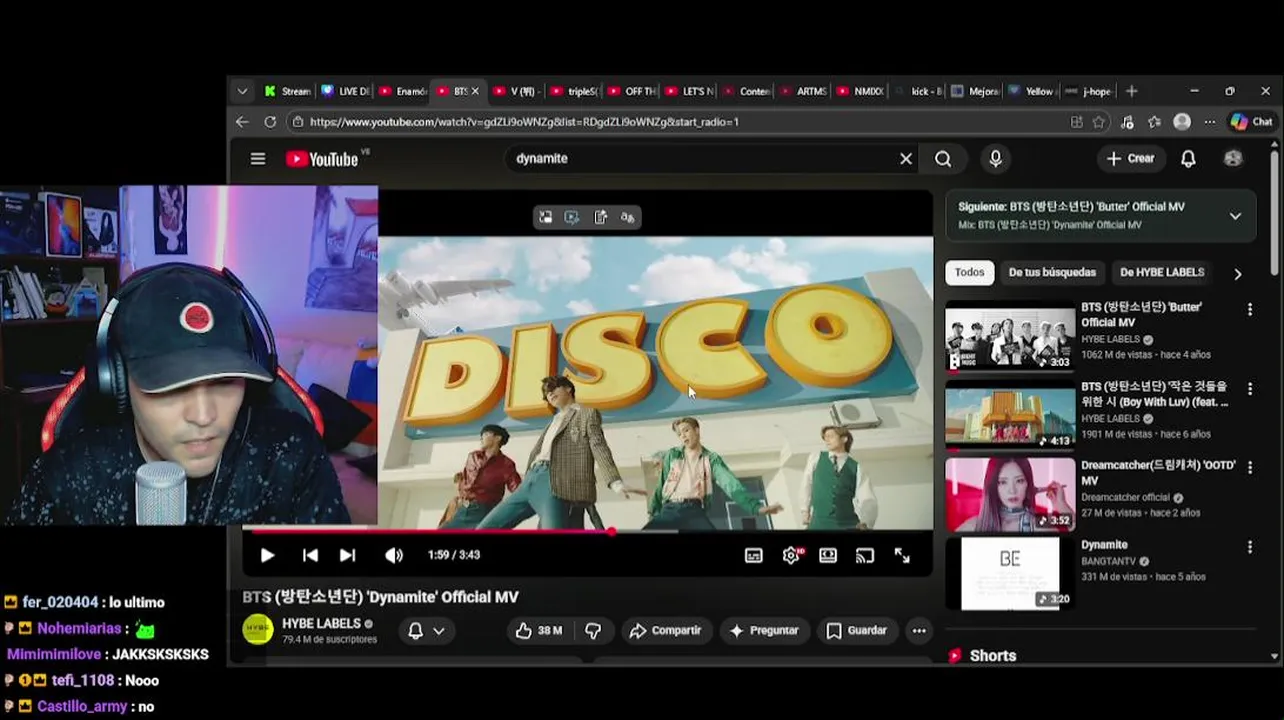Switch to the 'j-hope' browser tab
This screenshot has height=720, width=1284.
(1089, 91)
